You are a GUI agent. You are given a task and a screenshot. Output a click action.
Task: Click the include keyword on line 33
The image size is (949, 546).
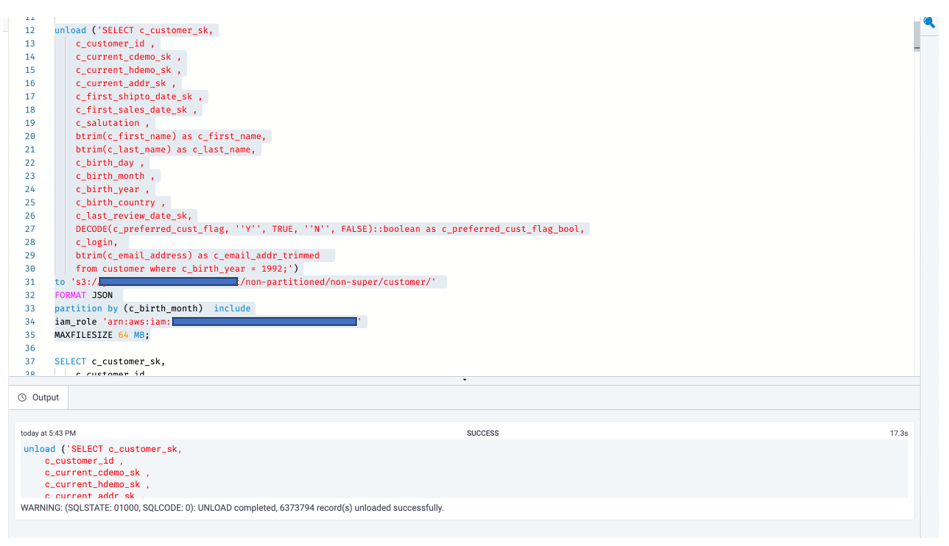click(x=232, y=309)
